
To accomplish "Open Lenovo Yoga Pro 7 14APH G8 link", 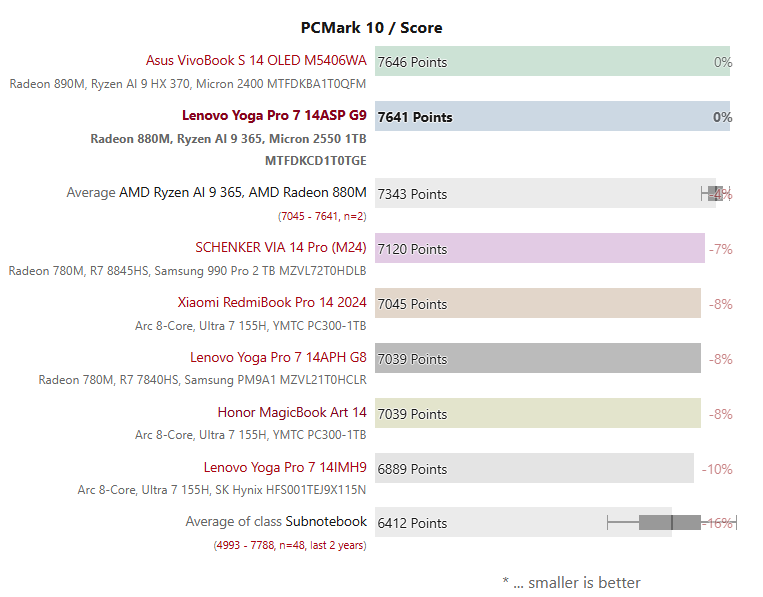I will (278, 357).
